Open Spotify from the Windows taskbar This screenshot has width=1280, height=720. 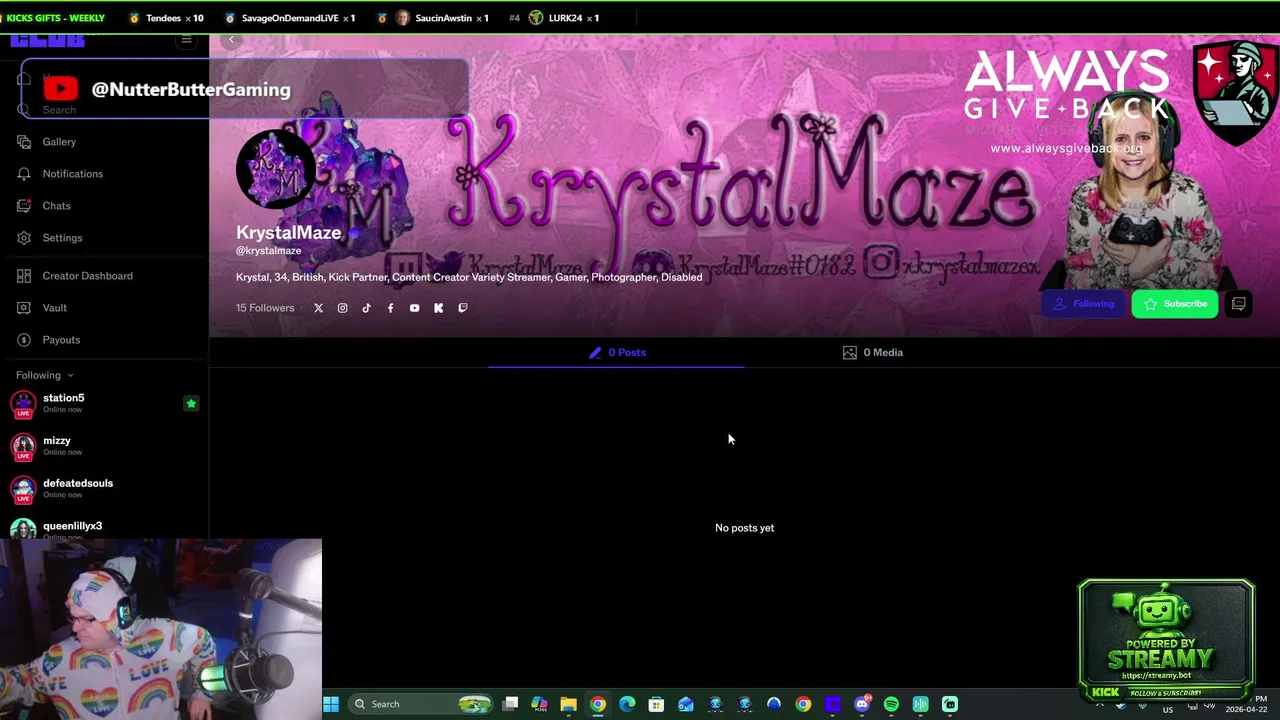click(x=891, y=704)
